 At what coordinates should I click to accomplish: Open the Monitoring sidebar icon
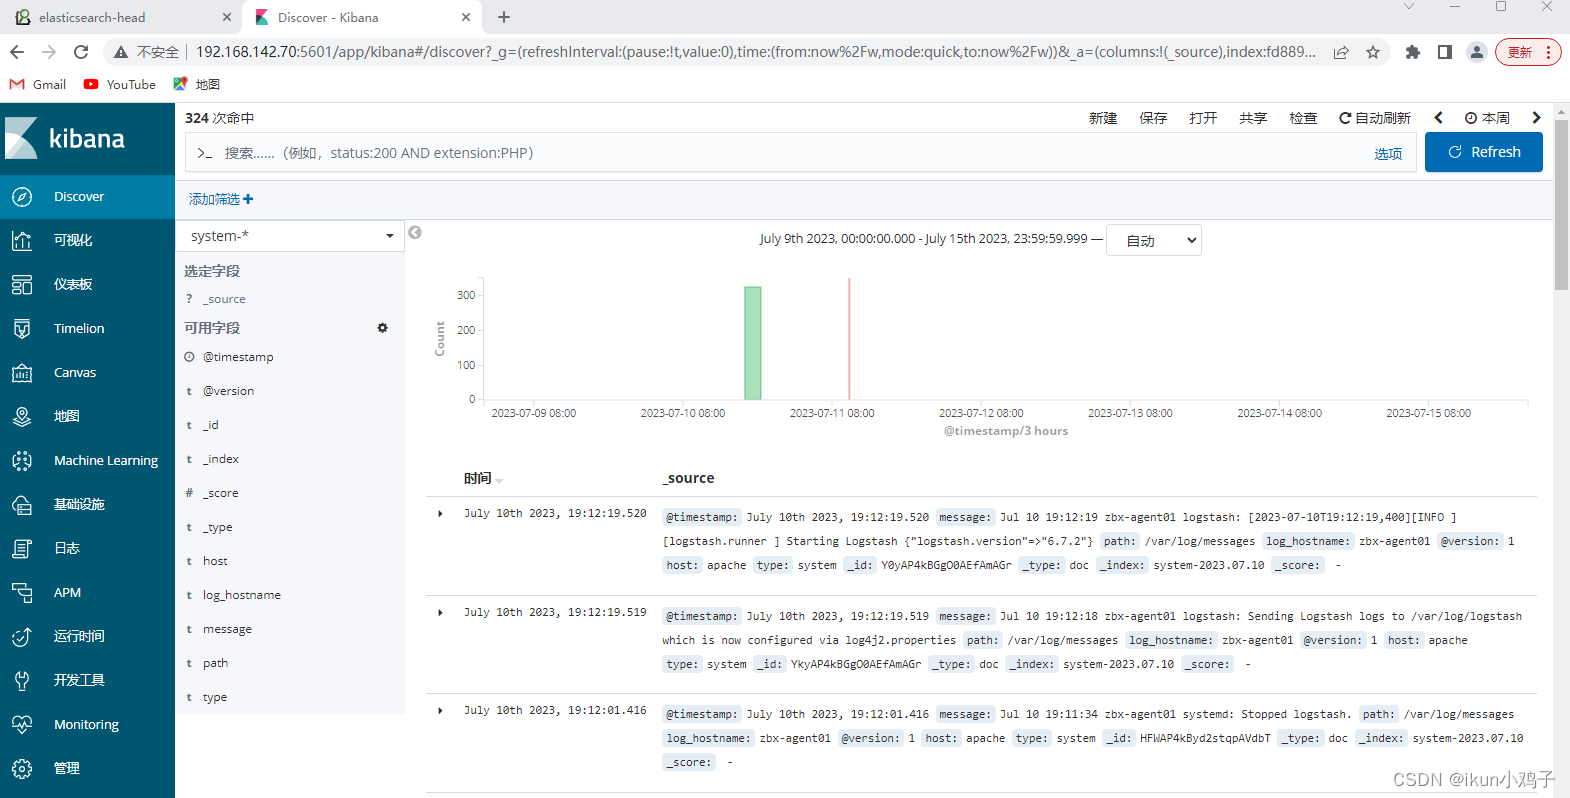[22, 725]
